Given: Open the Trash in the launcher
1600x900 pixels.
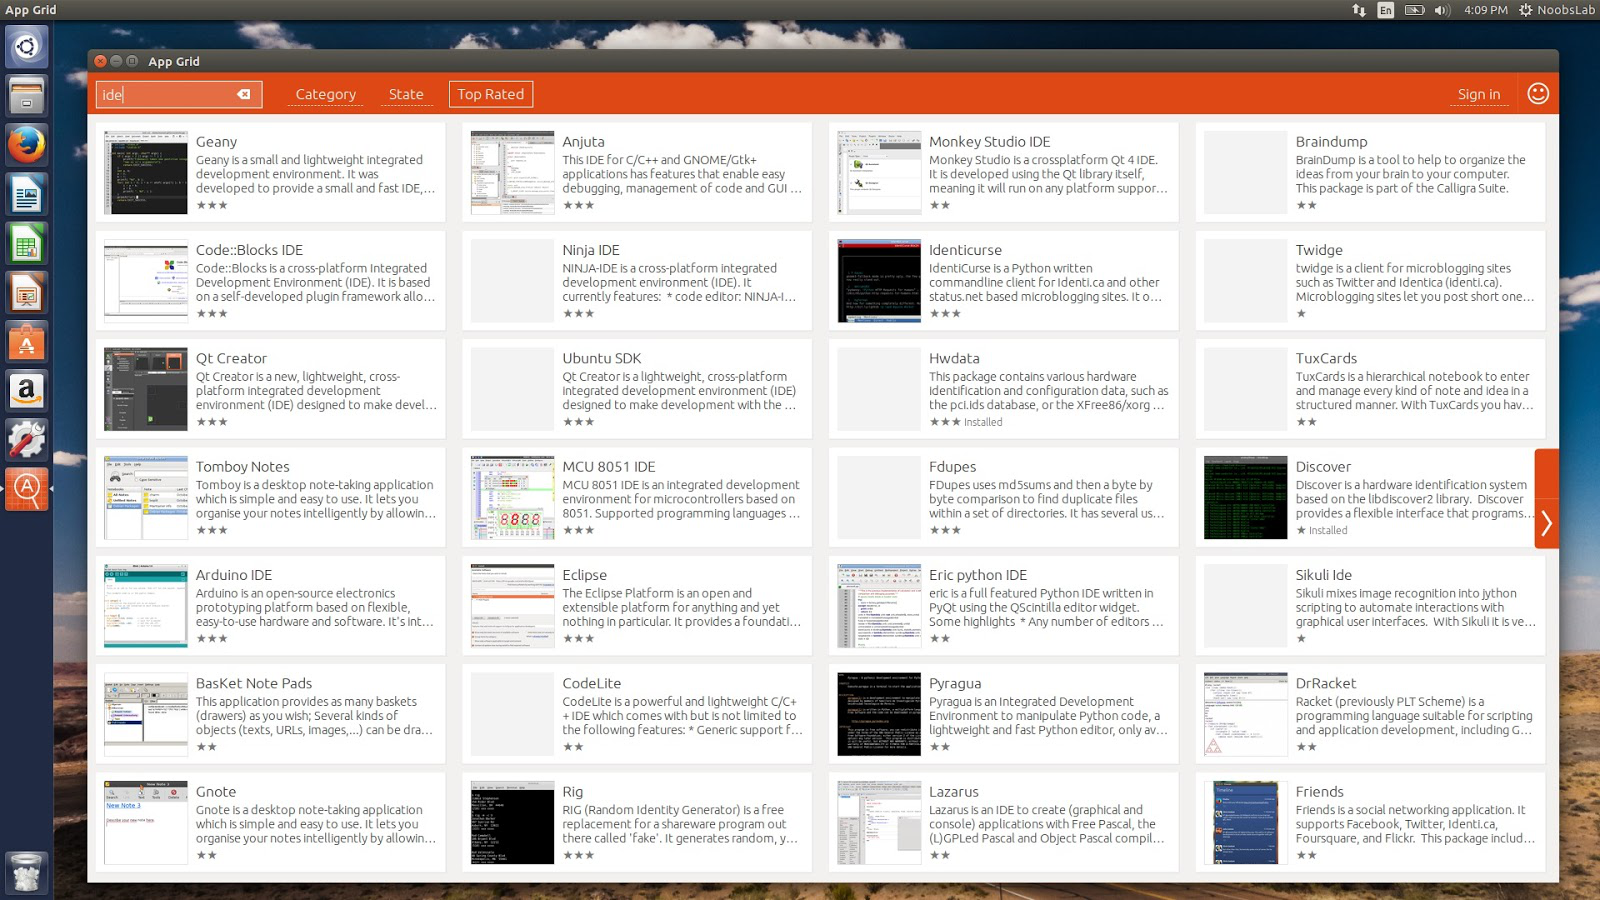Looking at the screenshot, I should 26,873.
